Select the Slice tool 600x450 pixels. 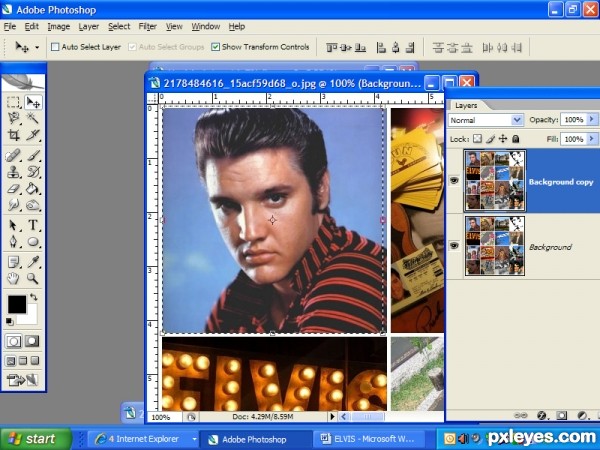point(33,135)
